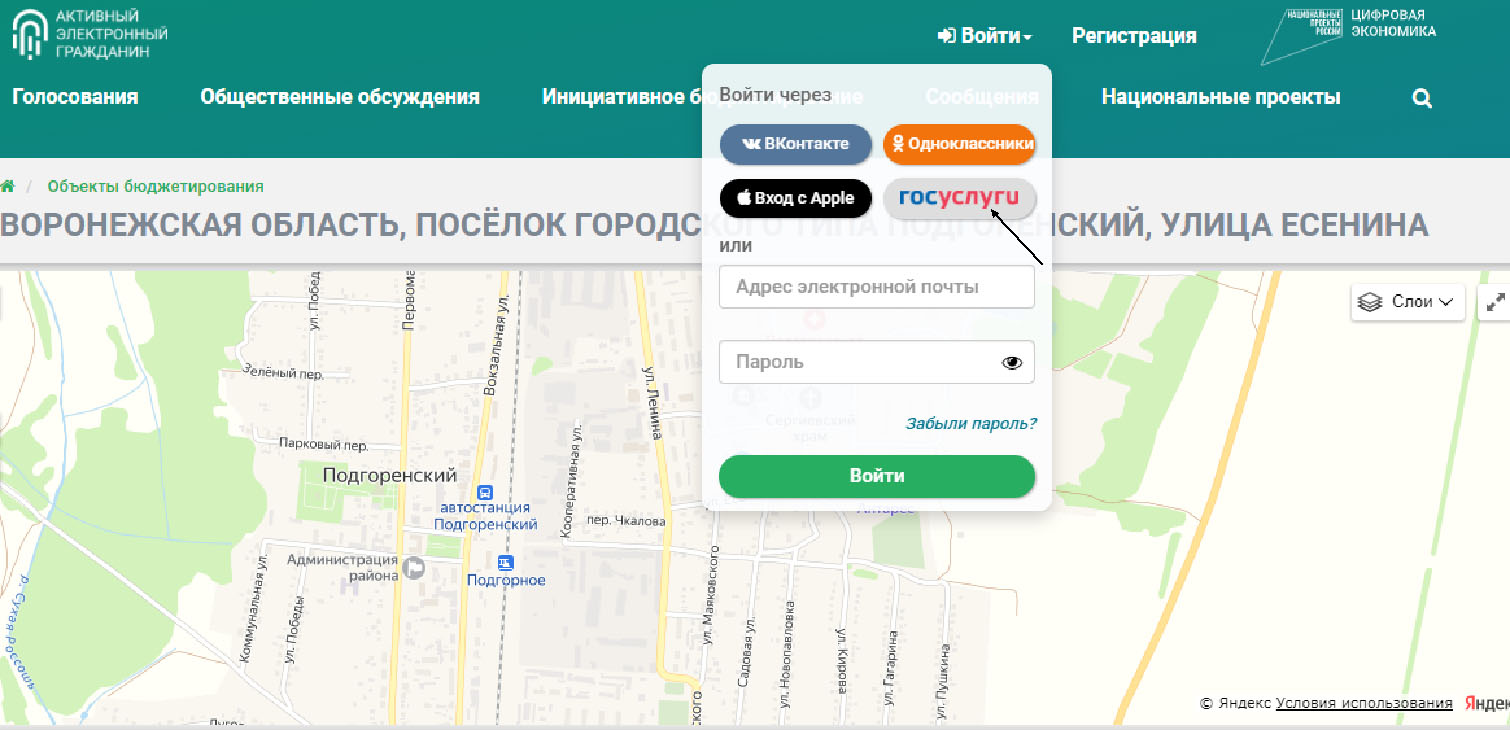
Task: Open Объекты бюджетирования breadcrumb link
Action: pos(155,186)
